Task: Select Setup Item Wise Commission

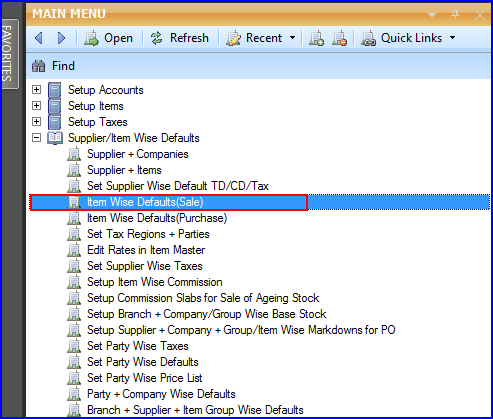Action: [x=155, y=282]
